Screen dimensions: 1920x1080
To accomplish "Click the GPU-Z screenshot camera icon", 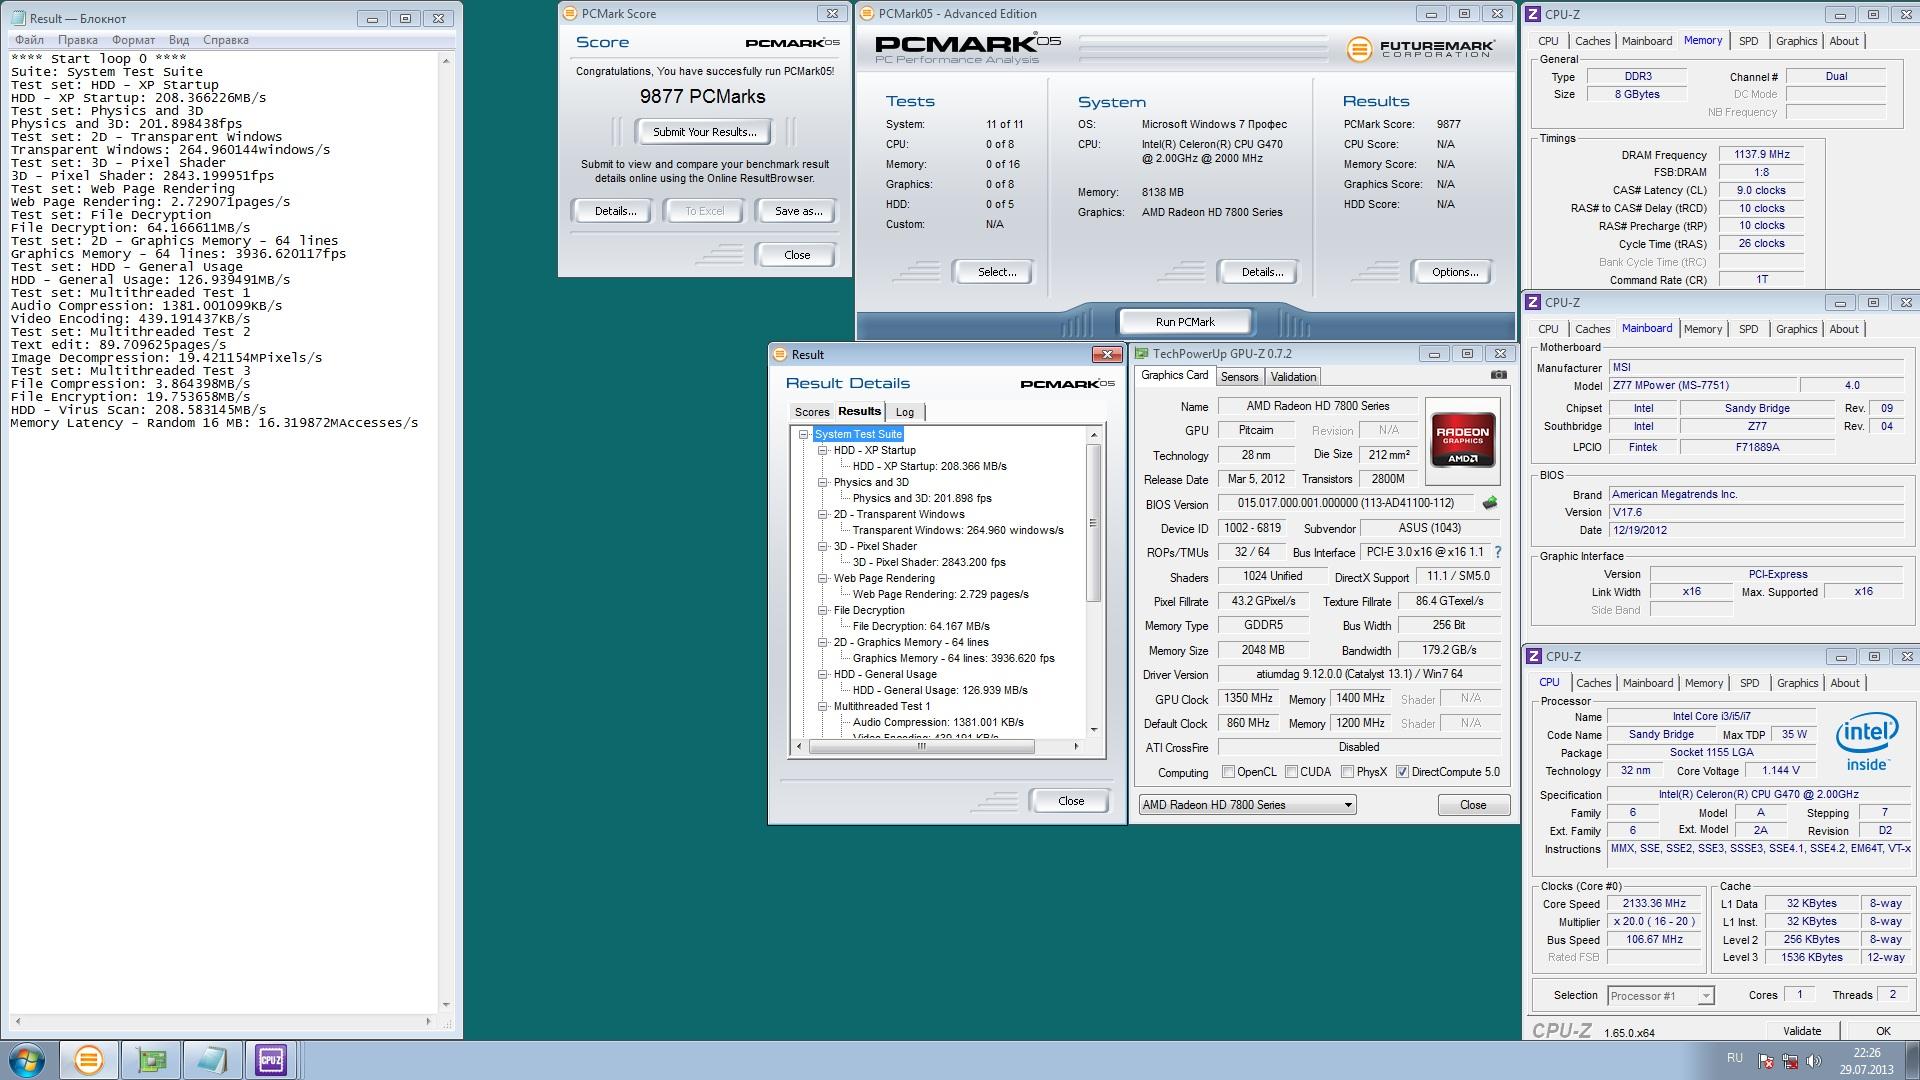I will tap(1498, 375).
